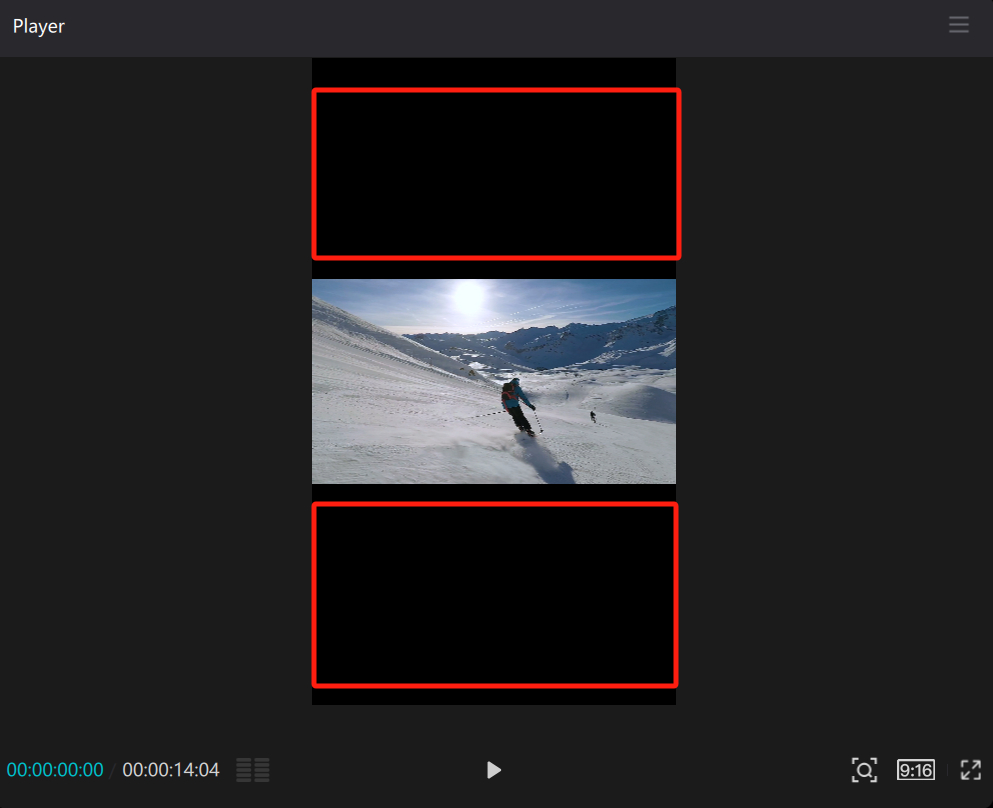Click the sun in the video frame
This screenshot has height=808, width=993.
(468, 297)
